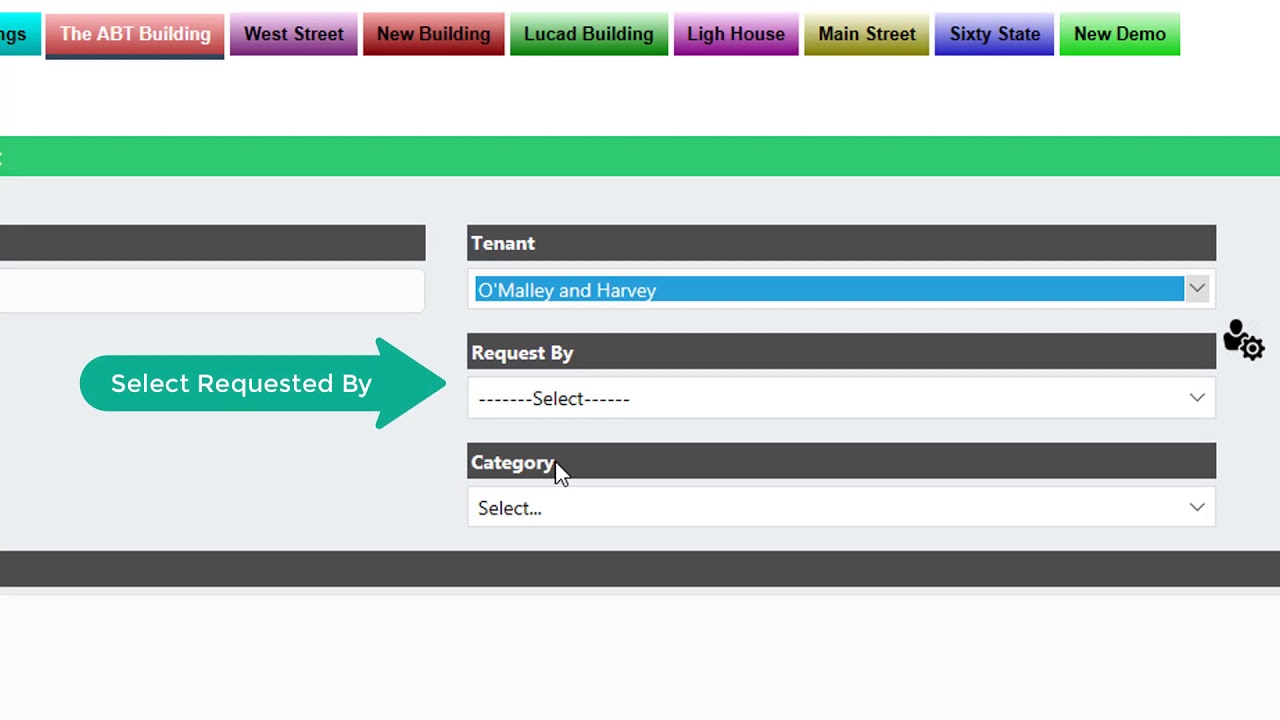Open the Ligh House tab
Viewport: 1280px width, 720px height.
(736, 34)
